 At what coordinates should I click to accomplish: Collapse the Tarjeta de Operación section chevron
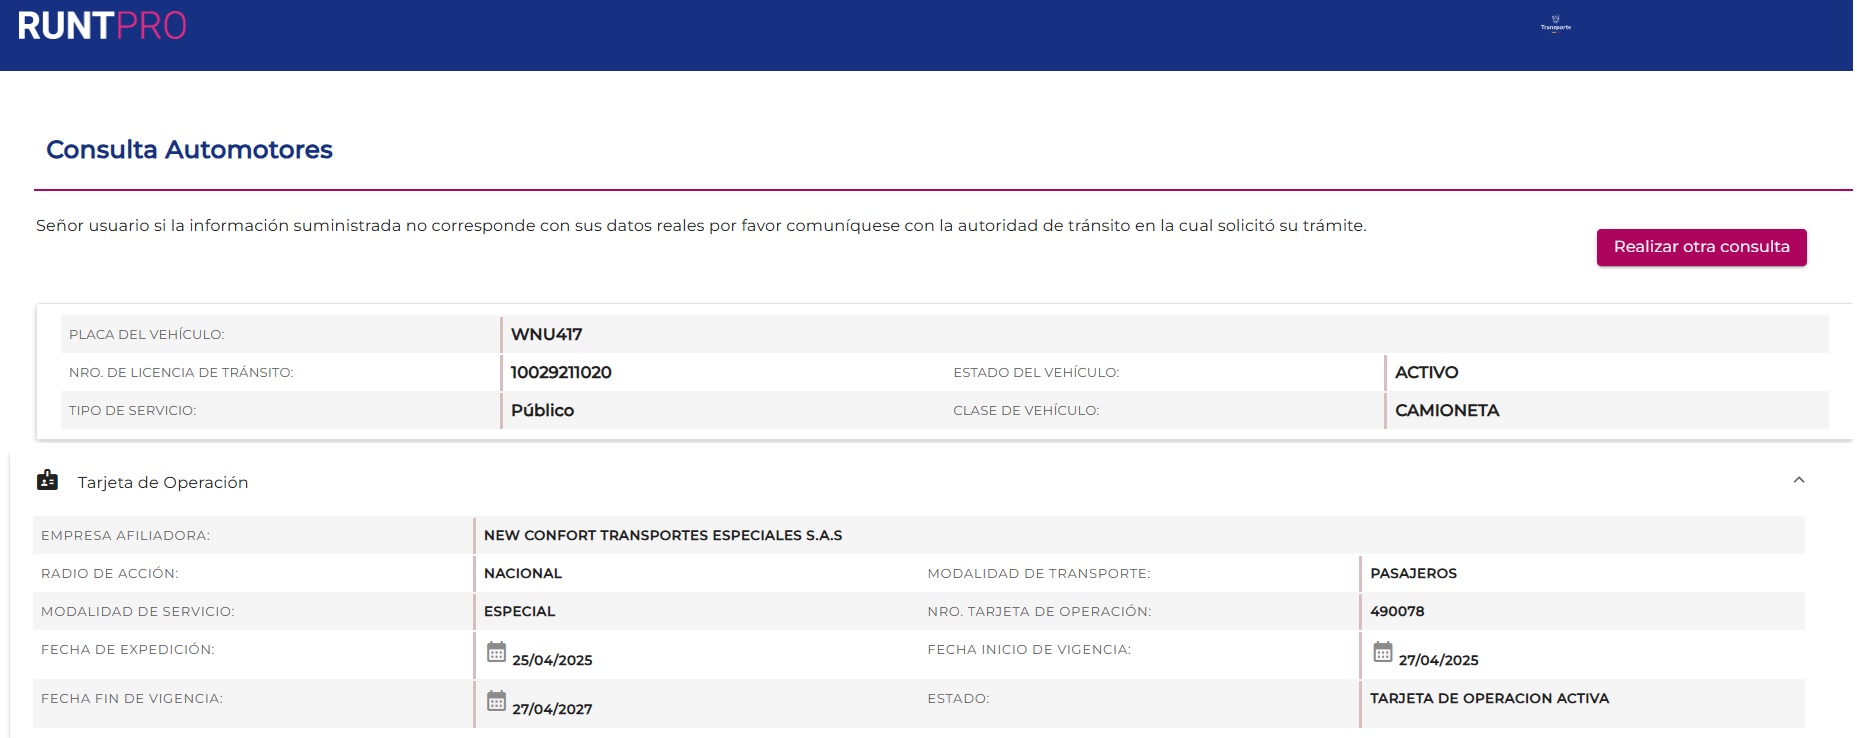(x=1798, y=481)
